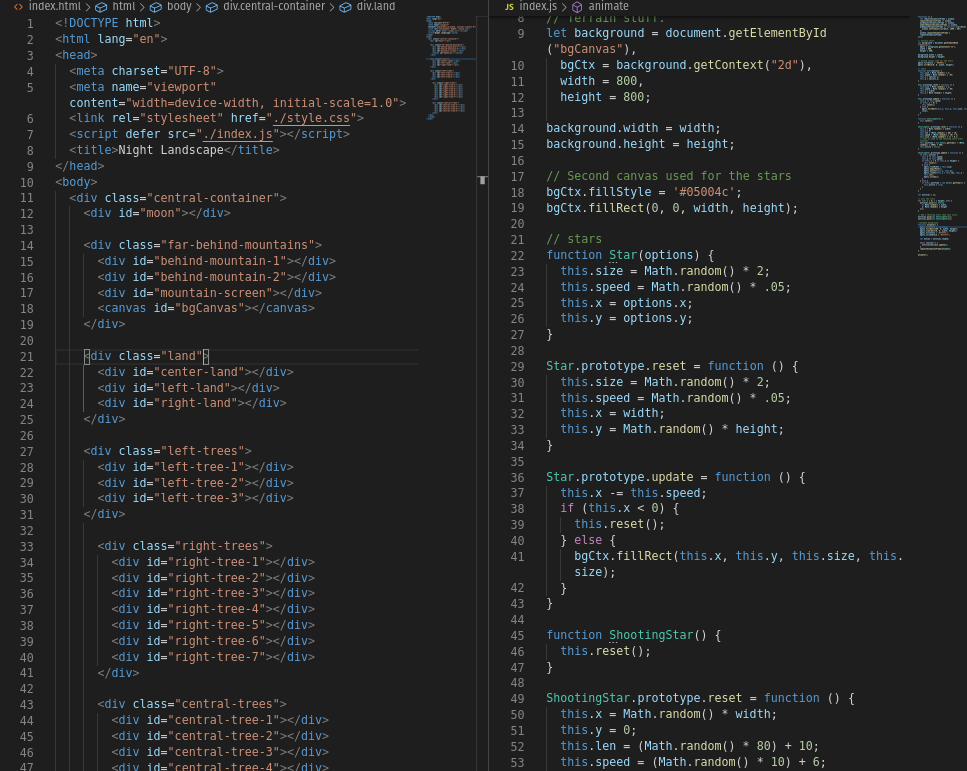This screenshot has width=967, height=771.
Task: Click the behind-mountain-1 div line
Action: coord(216,261)
